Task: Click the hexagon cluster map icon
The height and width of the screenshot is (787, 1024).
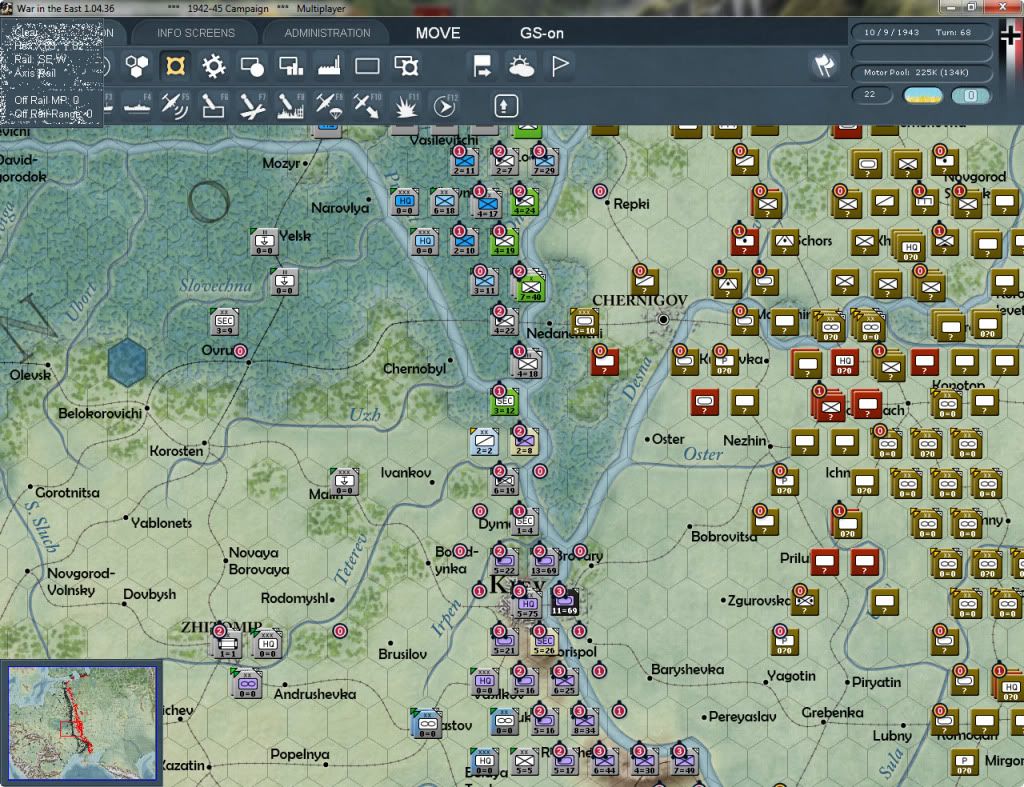Action: pos(136,66)
